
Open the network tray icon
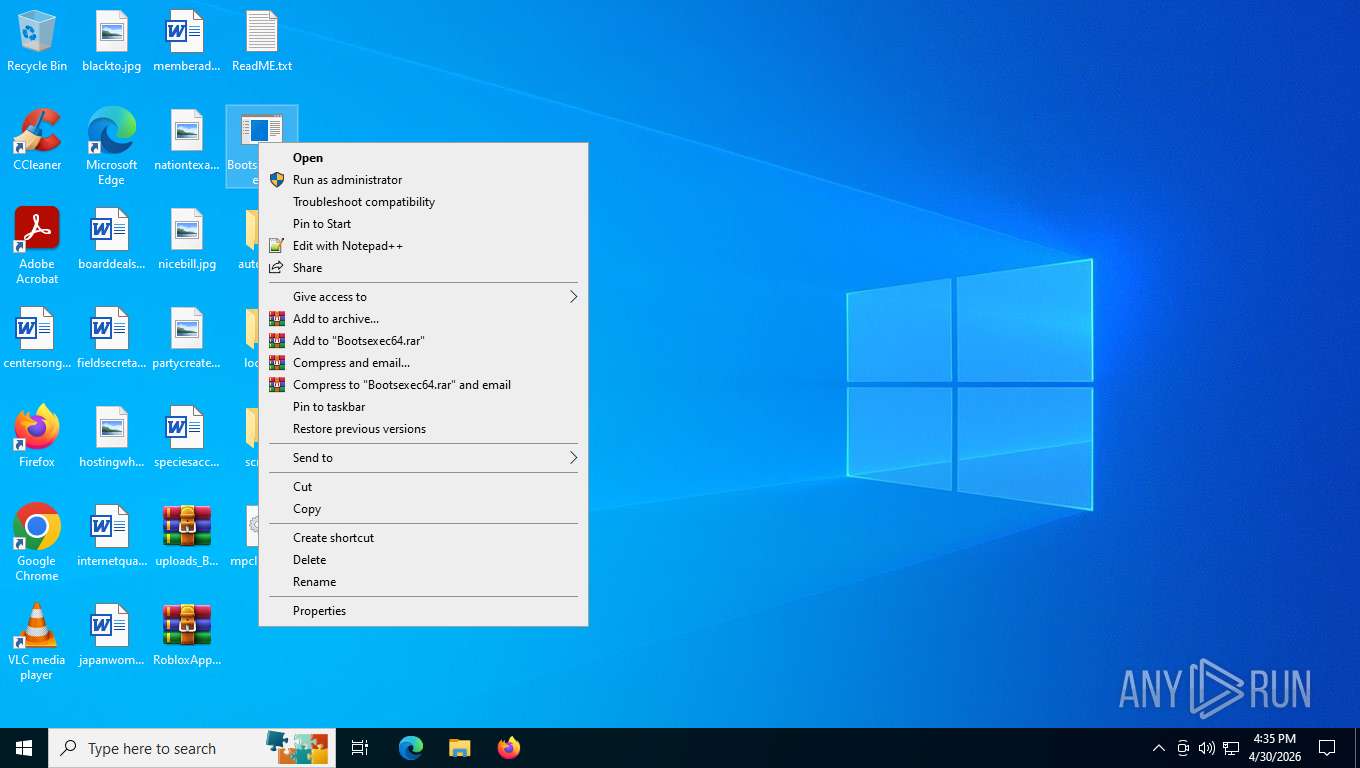point(1231,748)
